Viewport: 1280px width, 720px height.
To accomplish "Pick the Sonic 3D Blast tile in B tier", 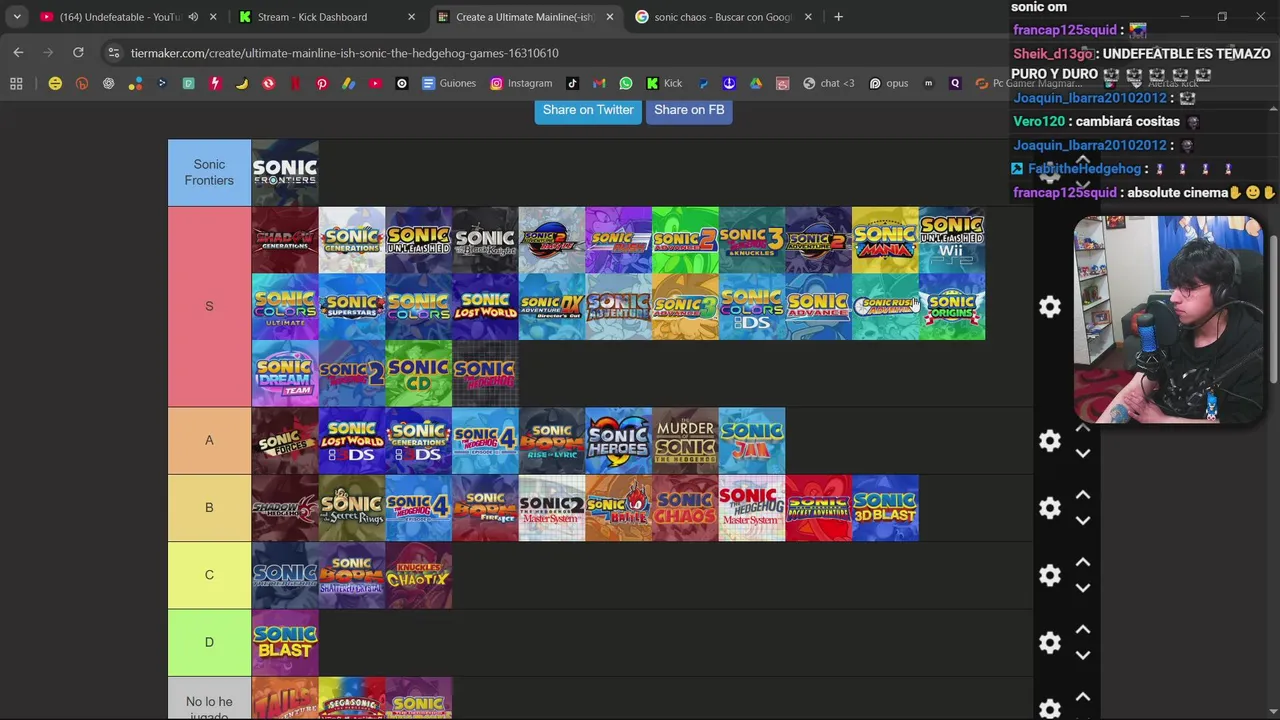I will point(885,507).
